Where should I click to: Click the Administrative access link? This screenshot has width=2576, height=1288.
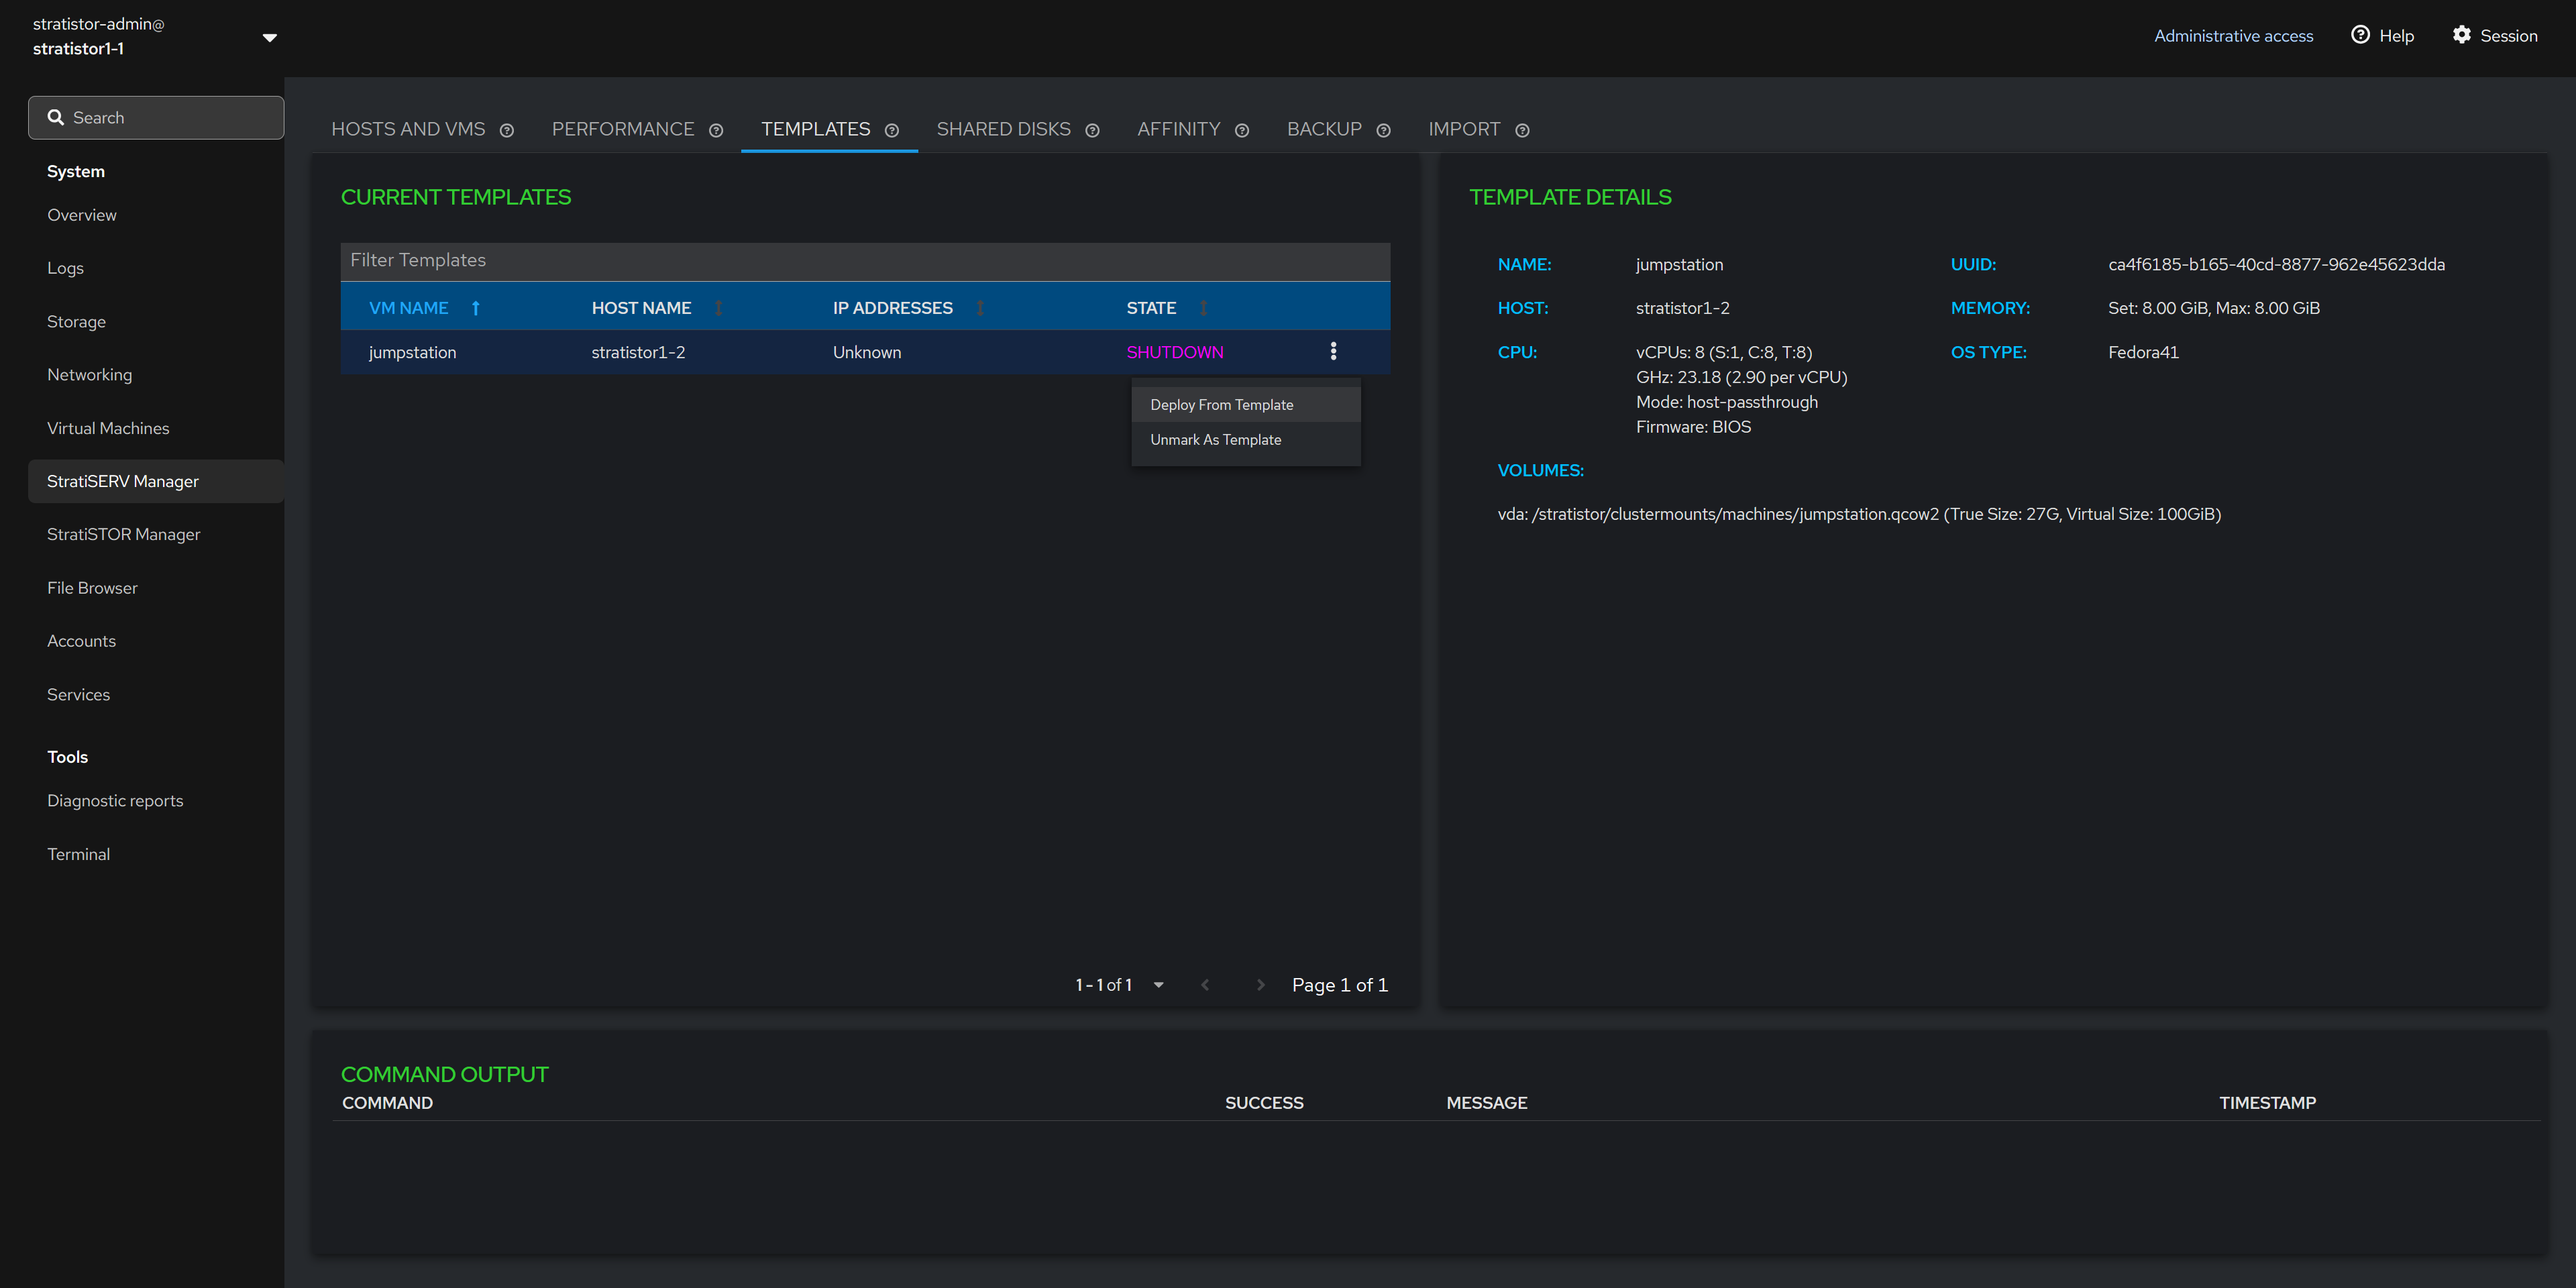(x=2233, y=36)
